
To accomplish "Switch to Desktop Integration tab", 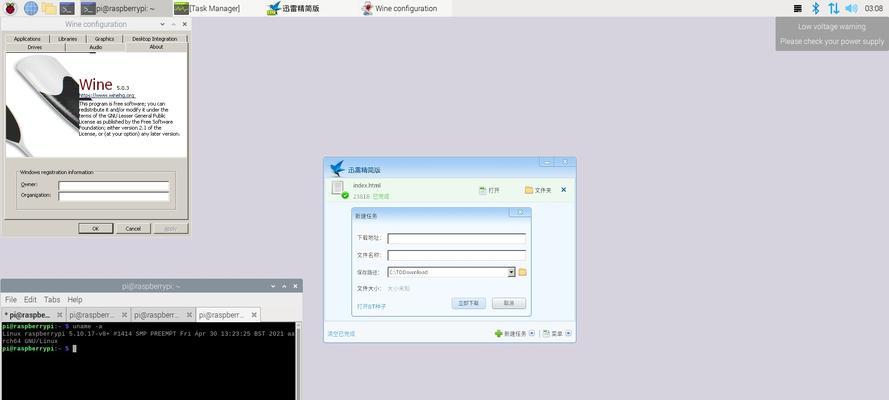I will (155, 39).
